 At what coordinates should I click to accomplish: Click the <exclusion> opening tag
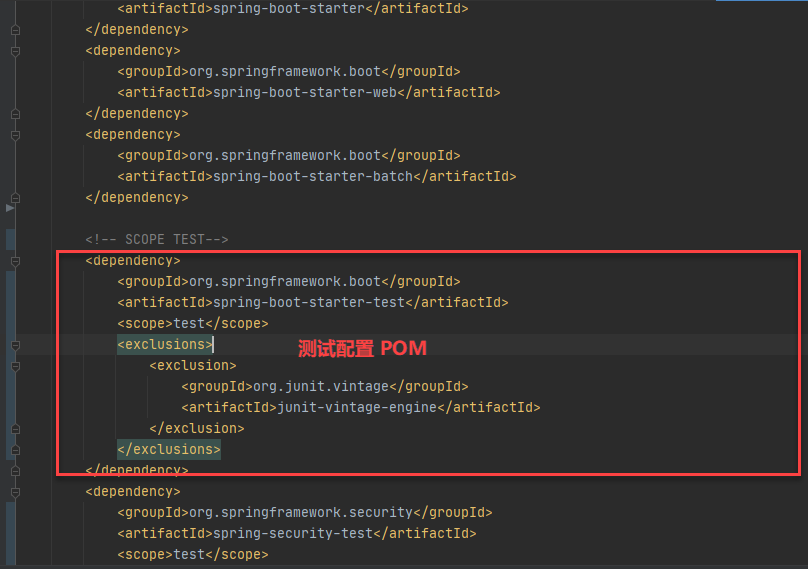pos(193,365)
